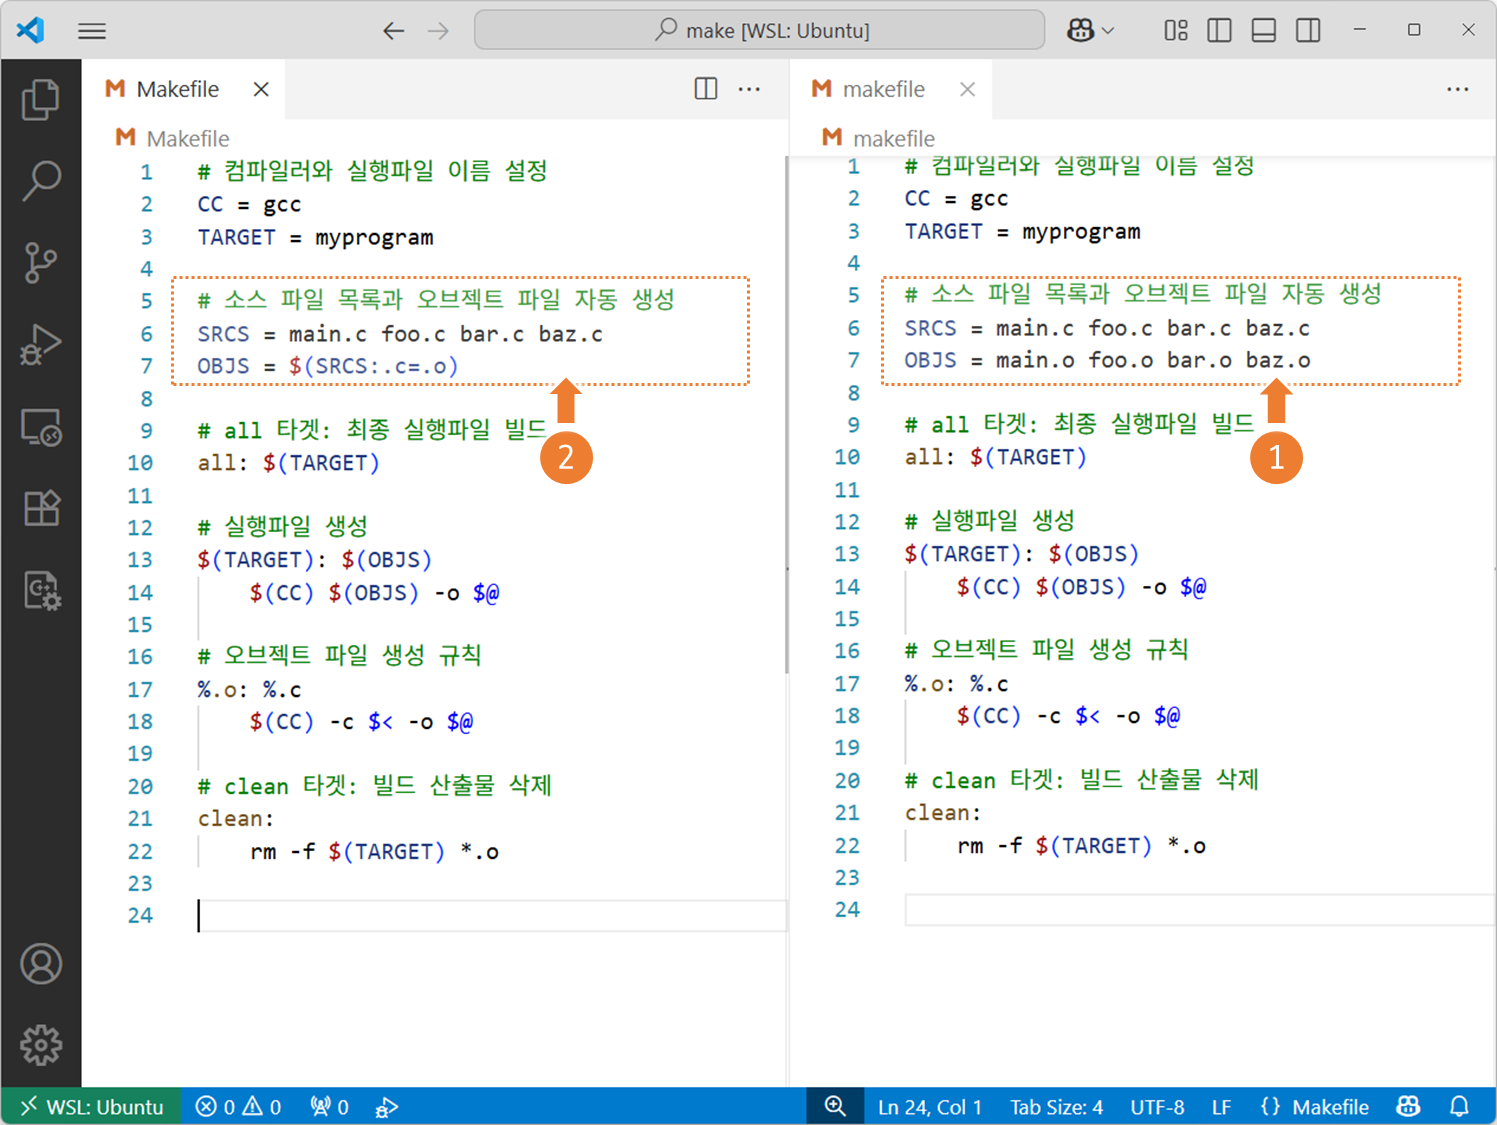The width and height of the screenshot is (1497, 1125).
Task: Open the Remote Explorer view
Action: pyautogui.click(x=41, y=427)
